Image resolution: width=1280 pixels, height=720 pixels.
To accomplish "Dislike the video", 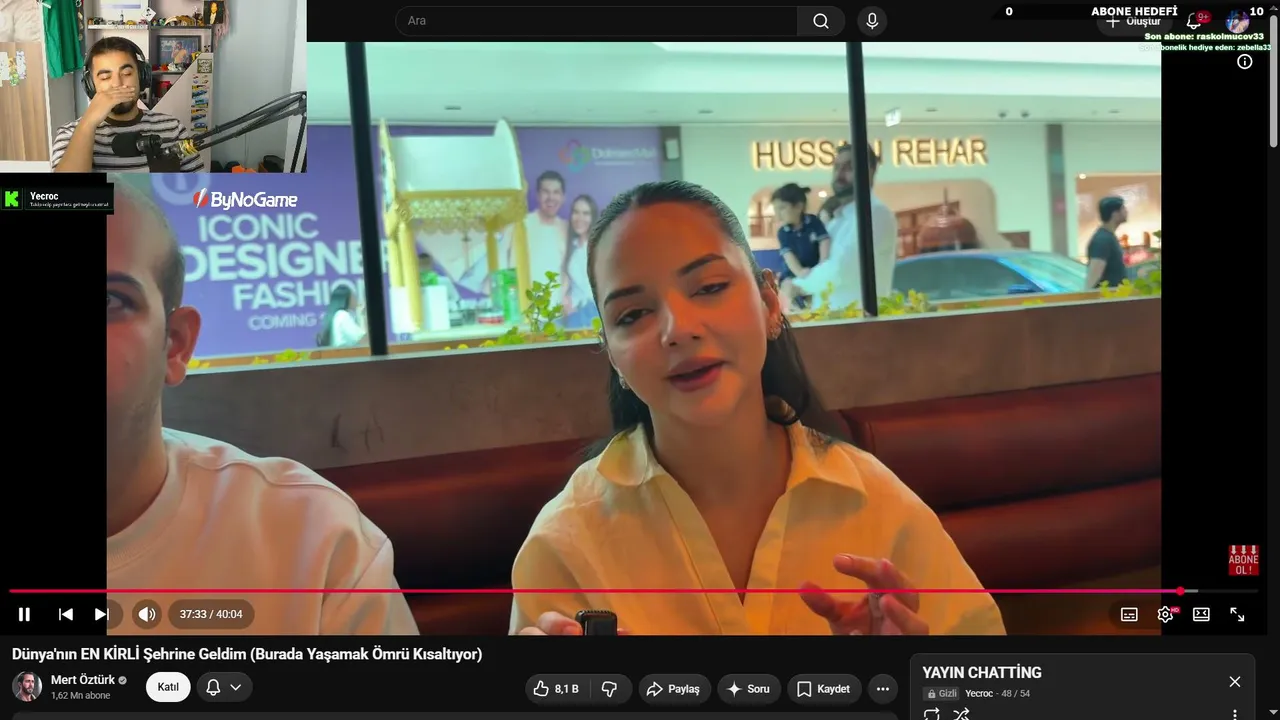I will tap(609, 689).
